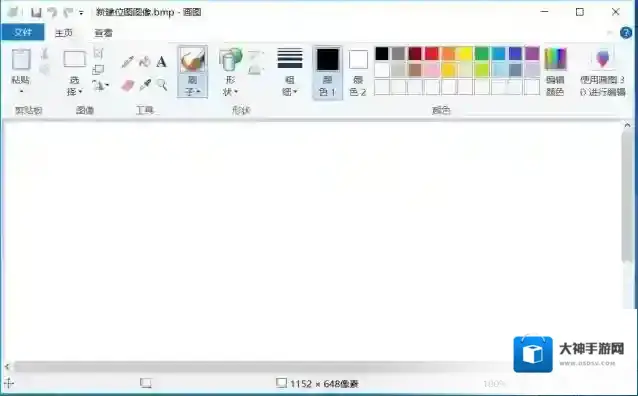
Task: Collapse the ribbon with the chevron
Action: click(x=610, y=33)
